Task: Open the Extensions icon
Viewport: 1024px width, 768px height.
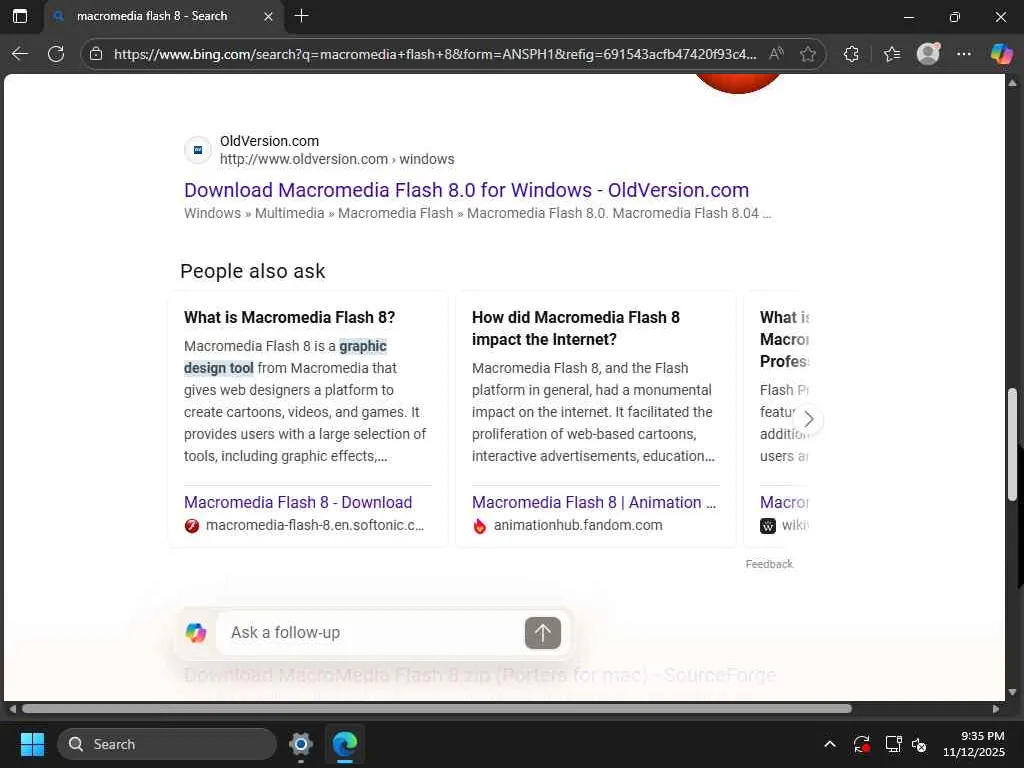Action: coord(851,54)
